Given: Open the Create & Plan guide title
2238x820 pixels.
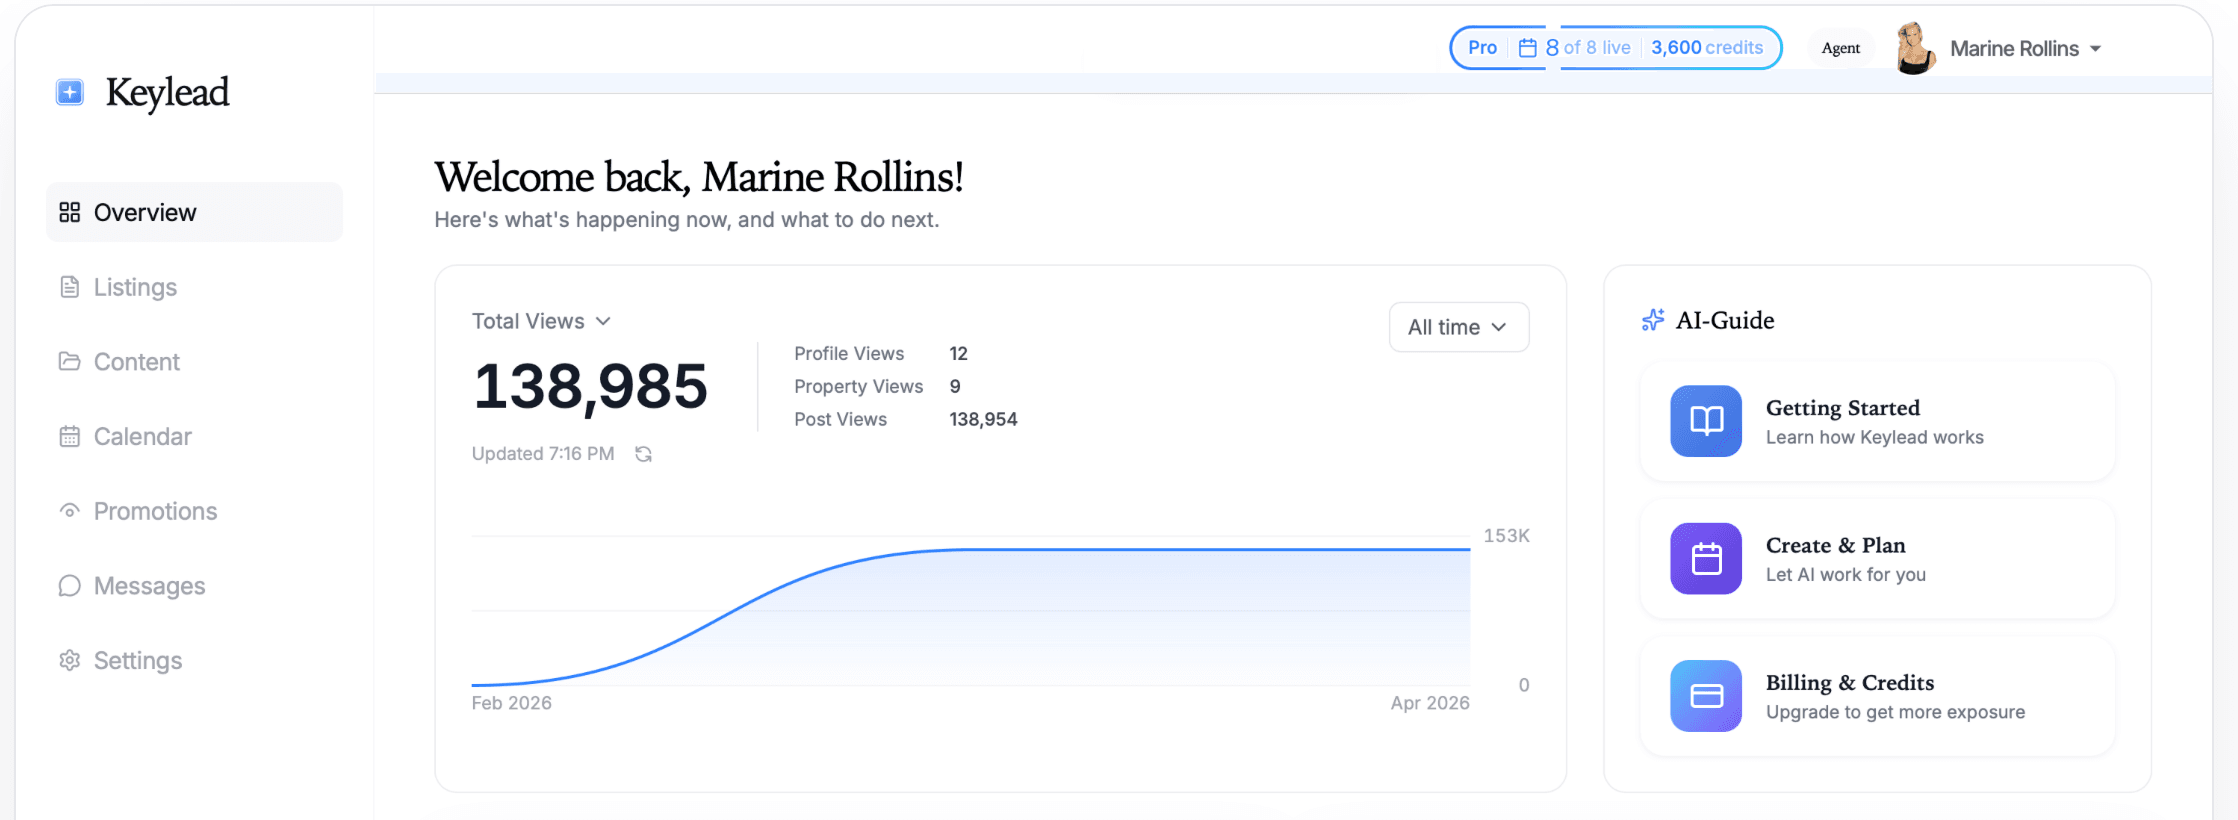Looking at the screenshot, I should pyautogui.click(x=1836, y=545).
